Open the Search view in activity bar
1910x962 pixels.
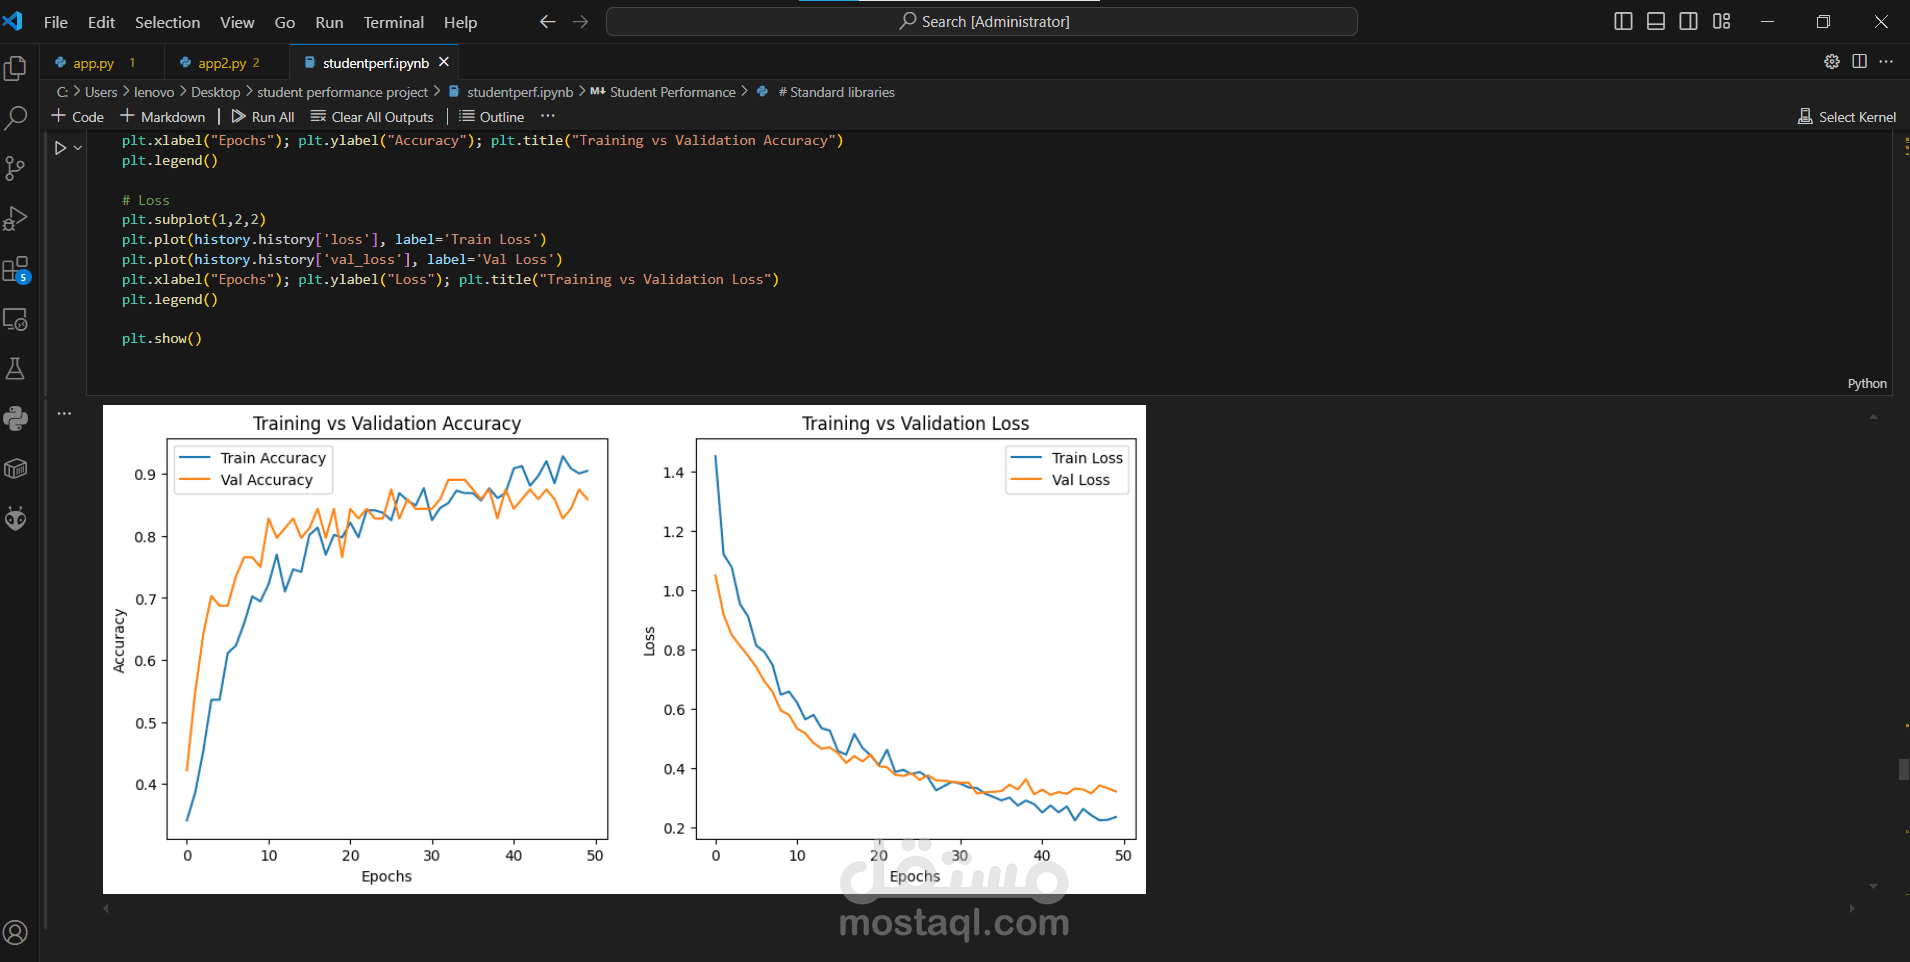(x=16, y=118)
